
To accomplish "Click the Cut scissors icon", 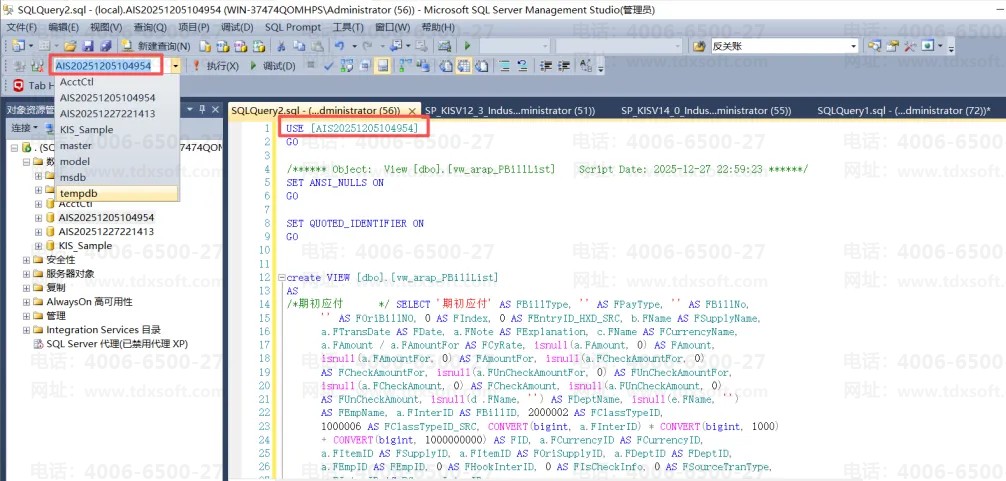I will (283, 46).
